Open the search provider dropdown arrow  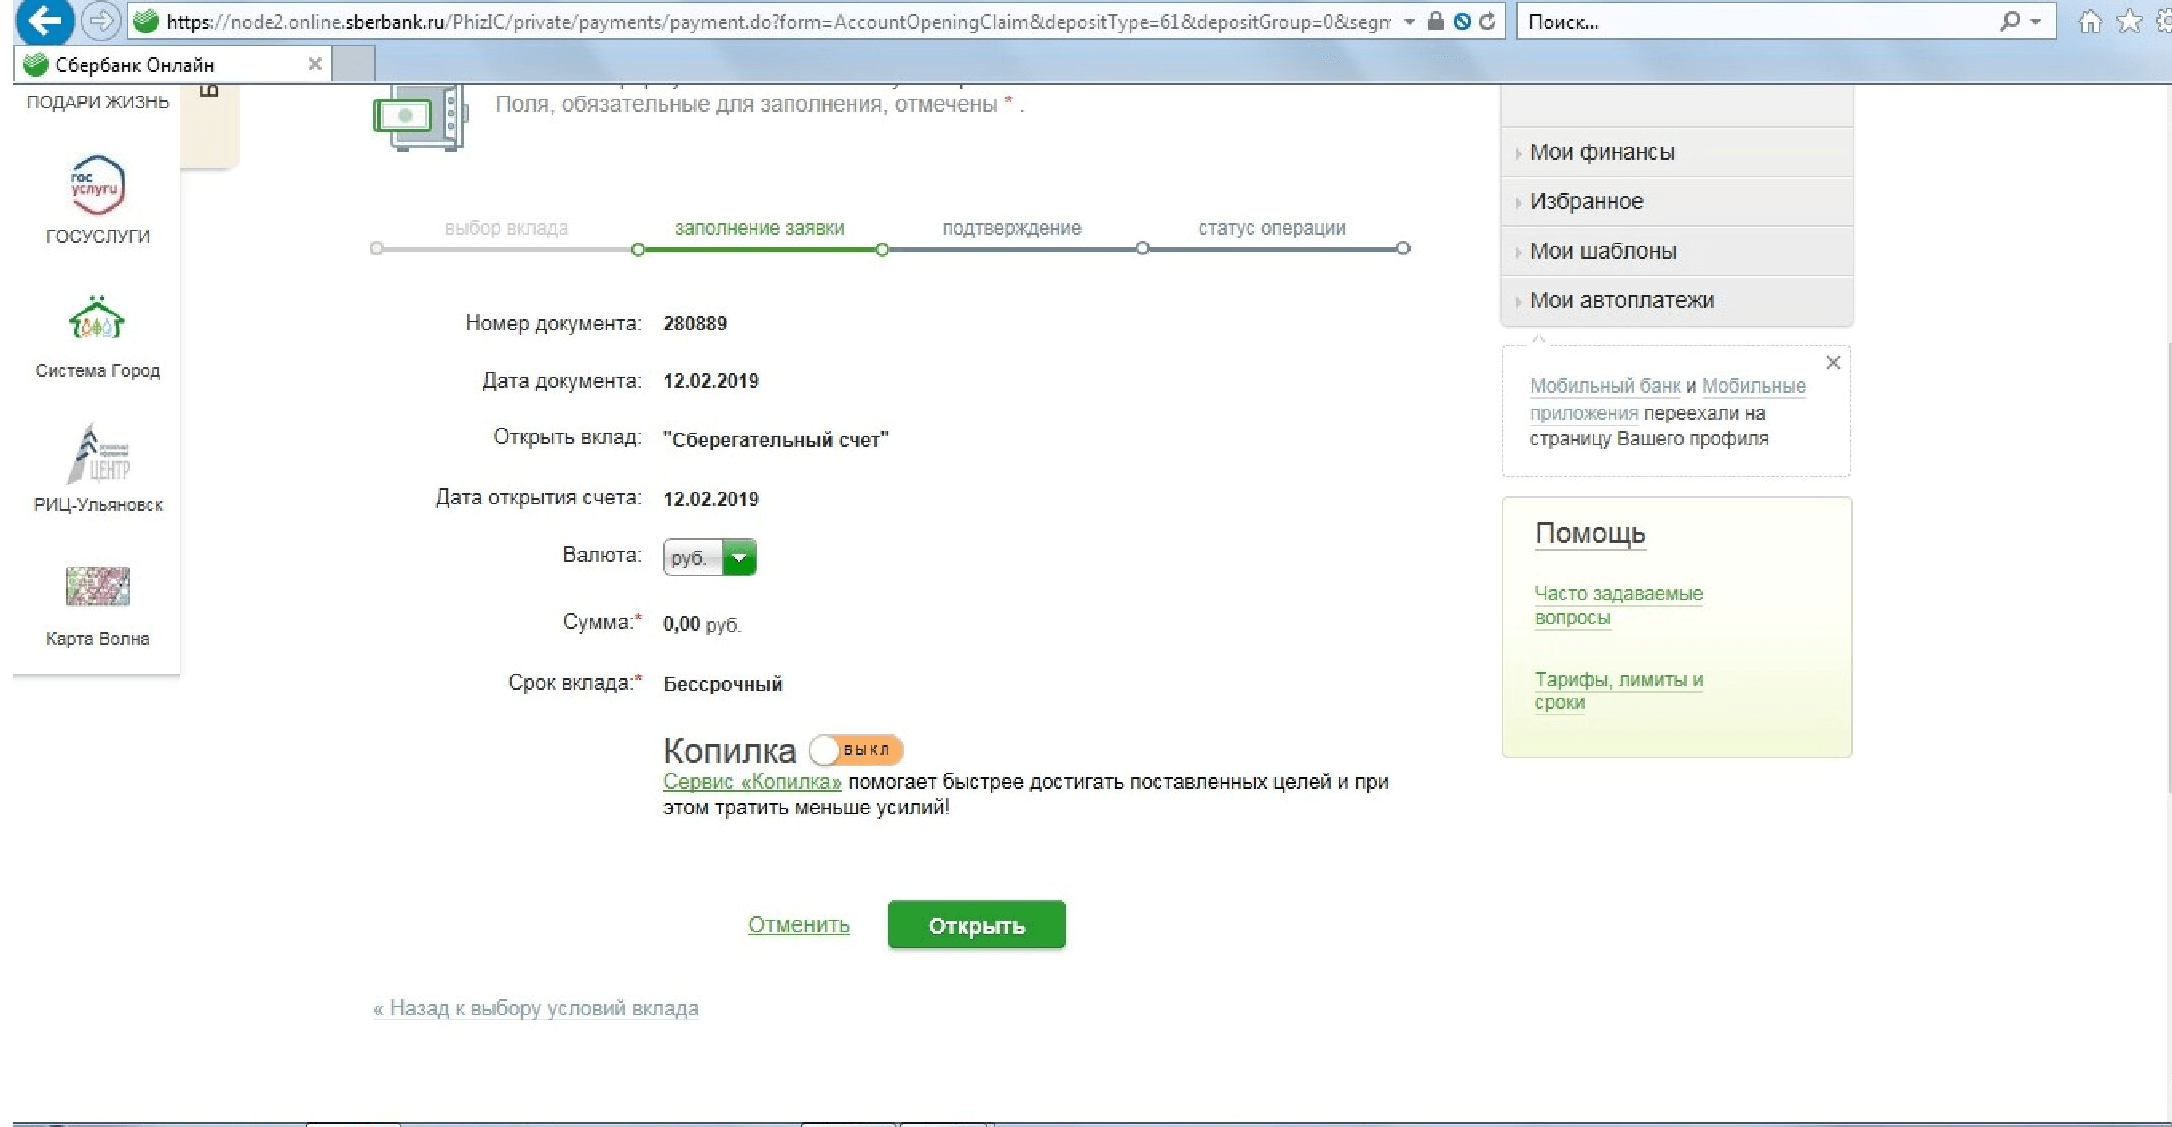coord(2035,21)
